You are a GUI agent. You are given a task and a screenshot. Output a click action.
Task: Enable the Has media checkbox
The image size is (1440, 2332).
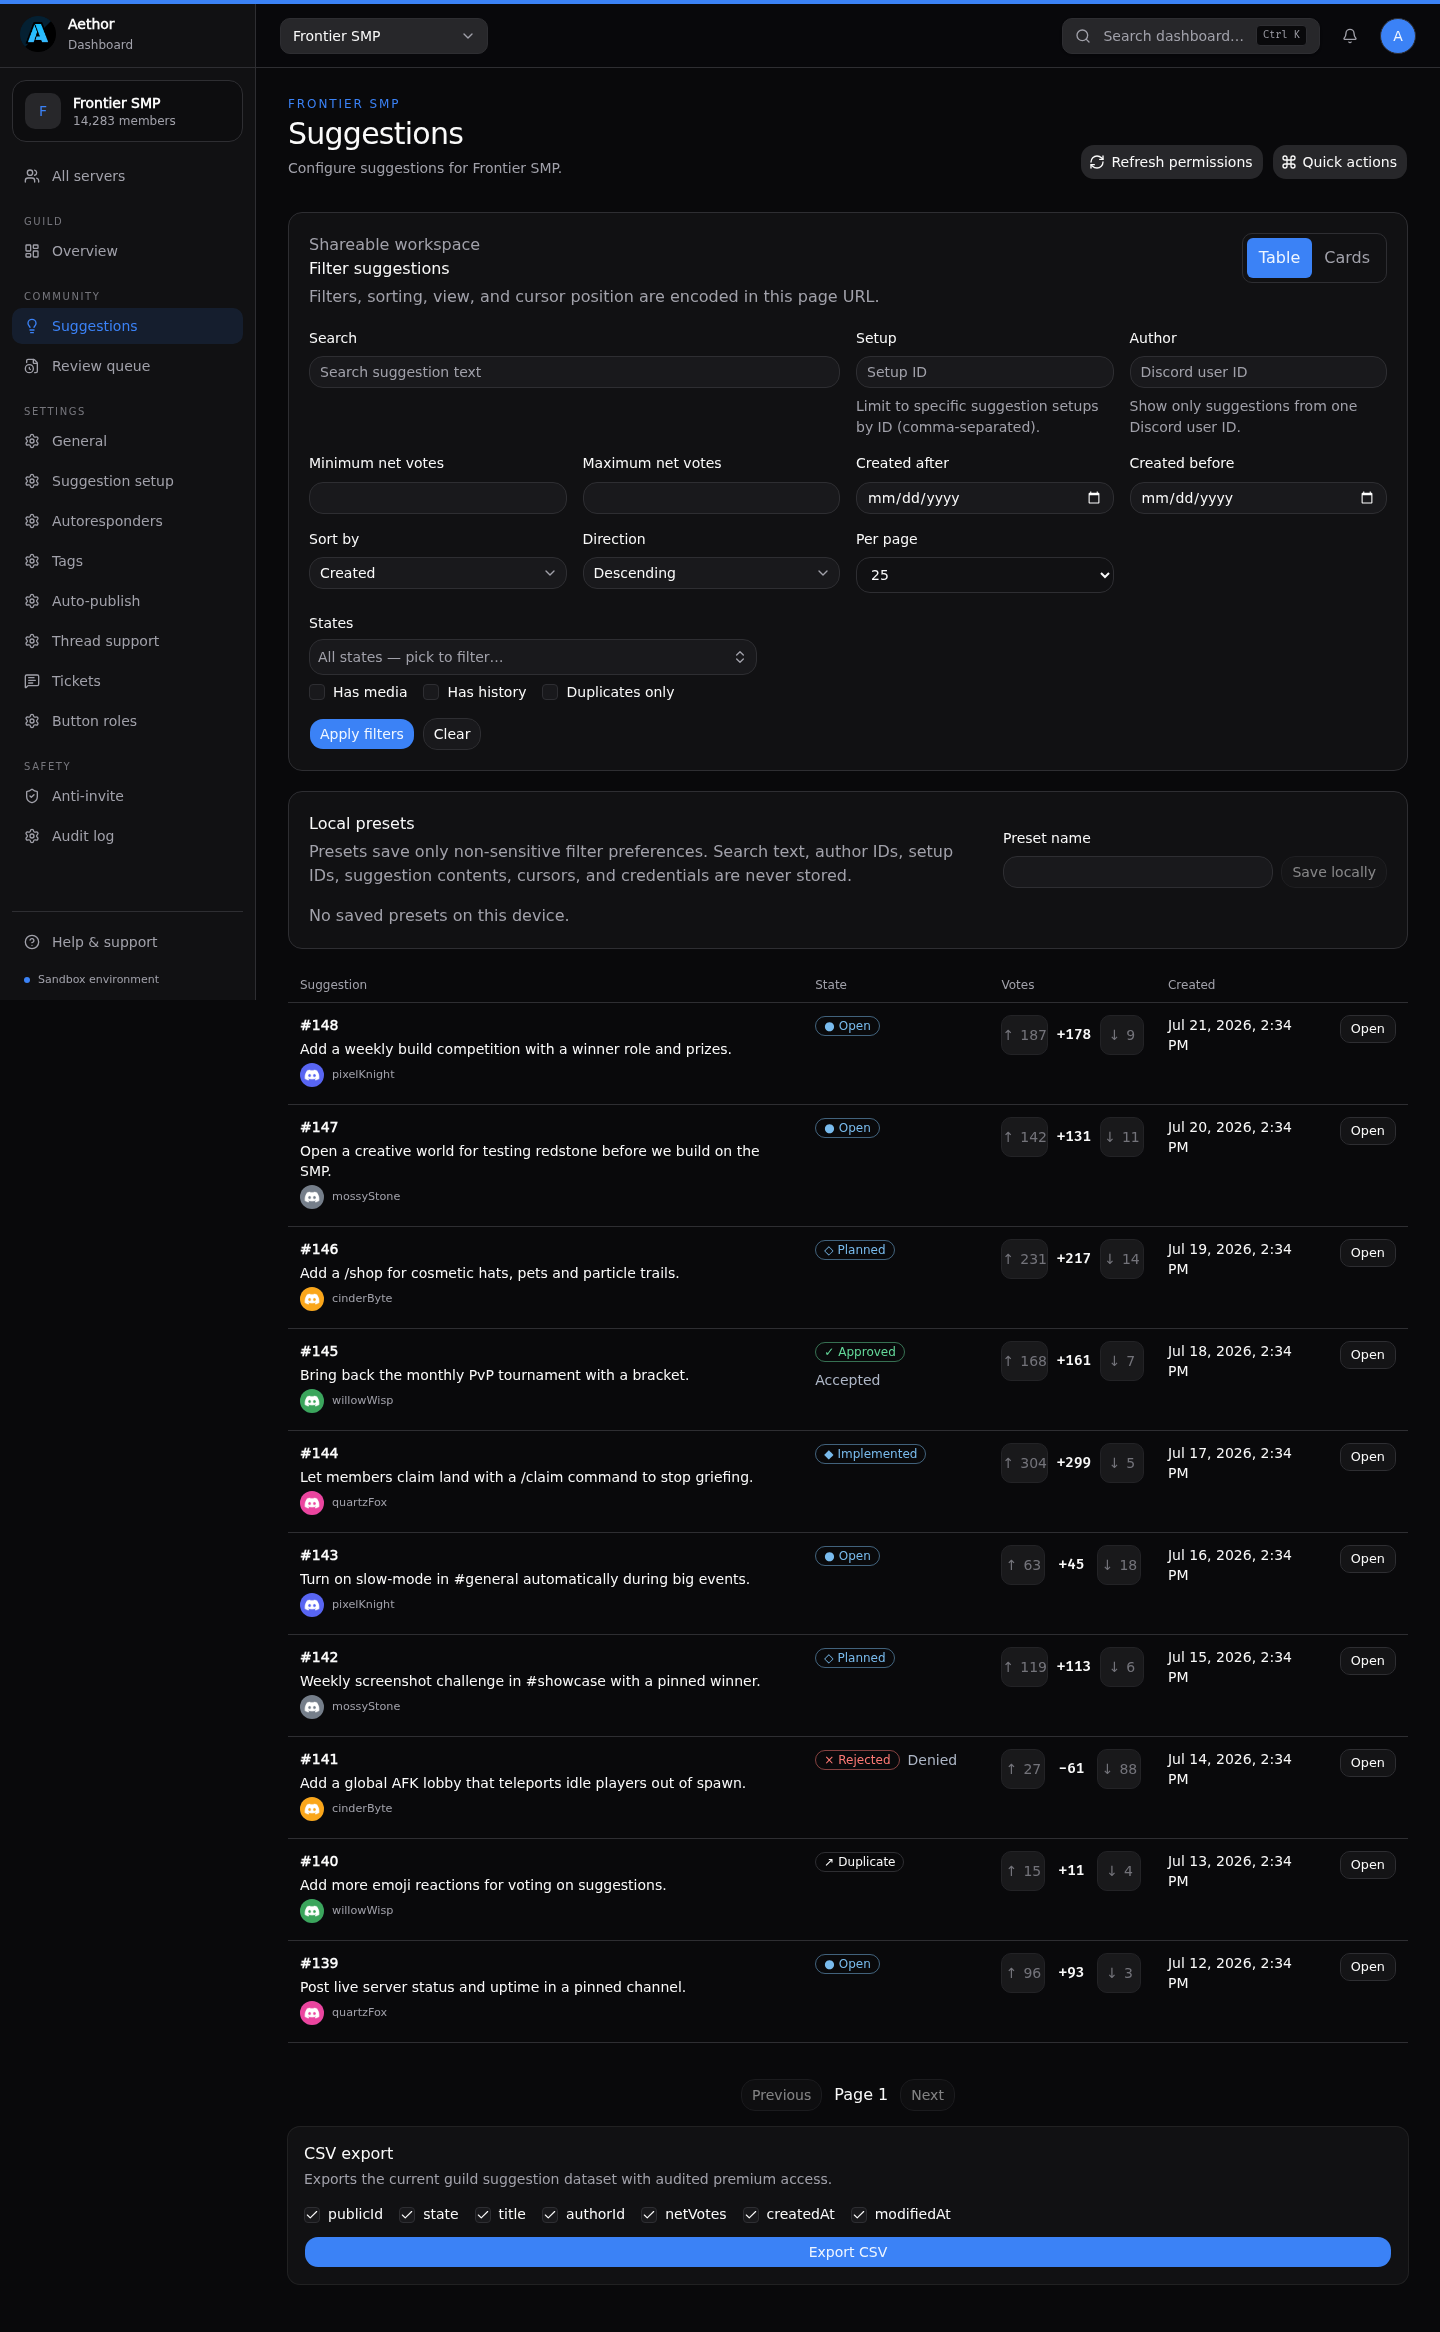pos(317,692)
